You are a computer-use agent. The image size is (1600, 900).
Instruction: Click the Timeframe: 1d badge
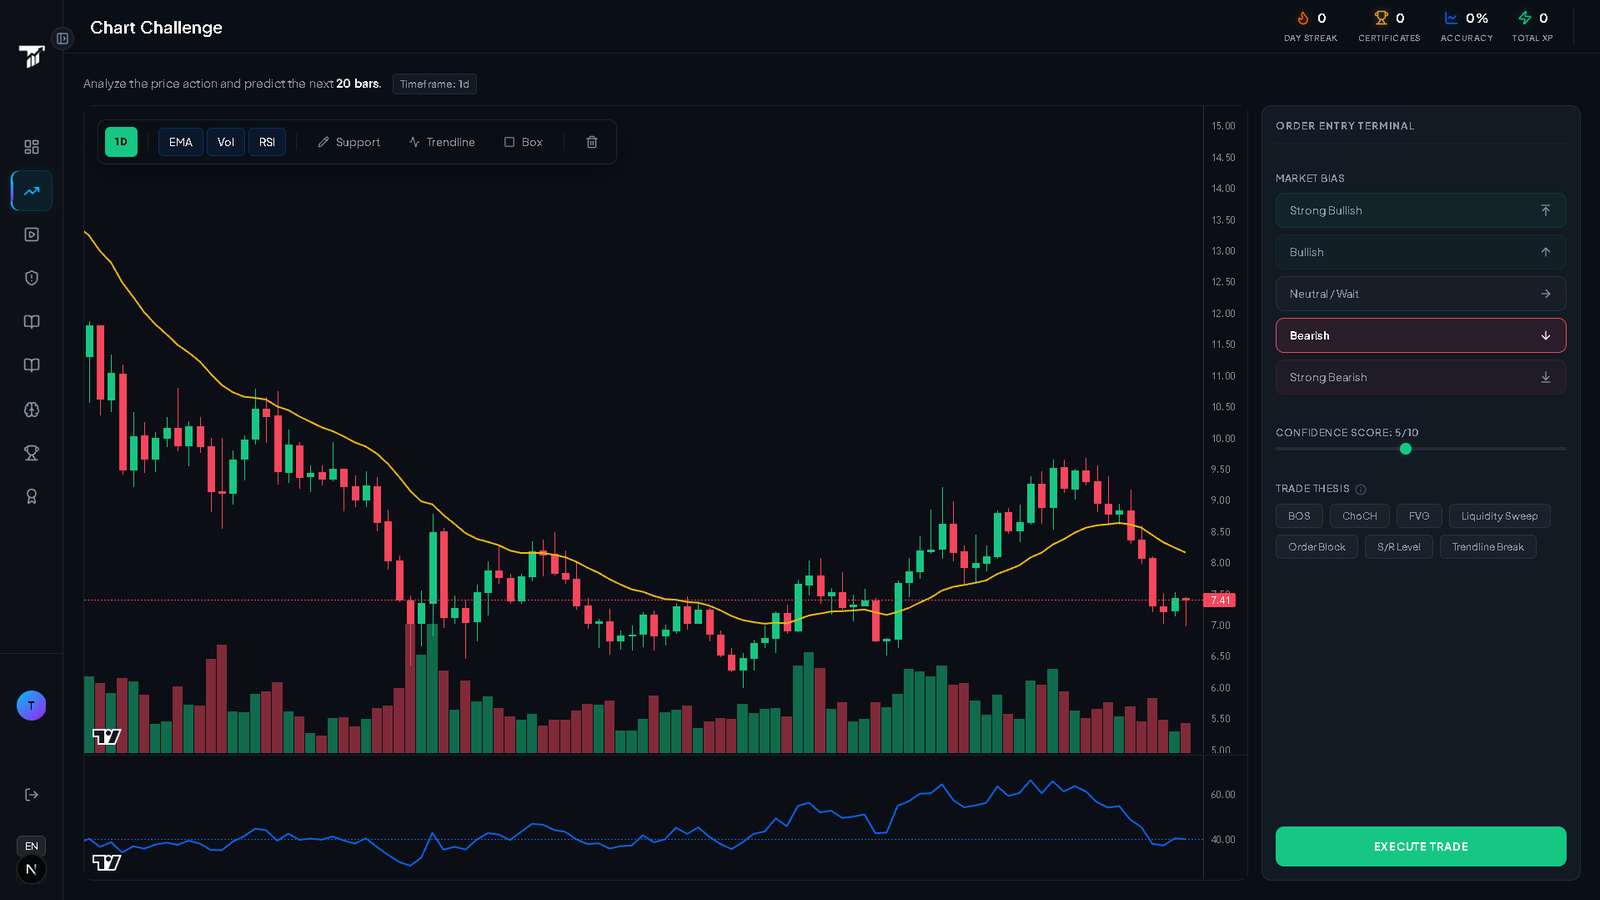coord(434,84)
